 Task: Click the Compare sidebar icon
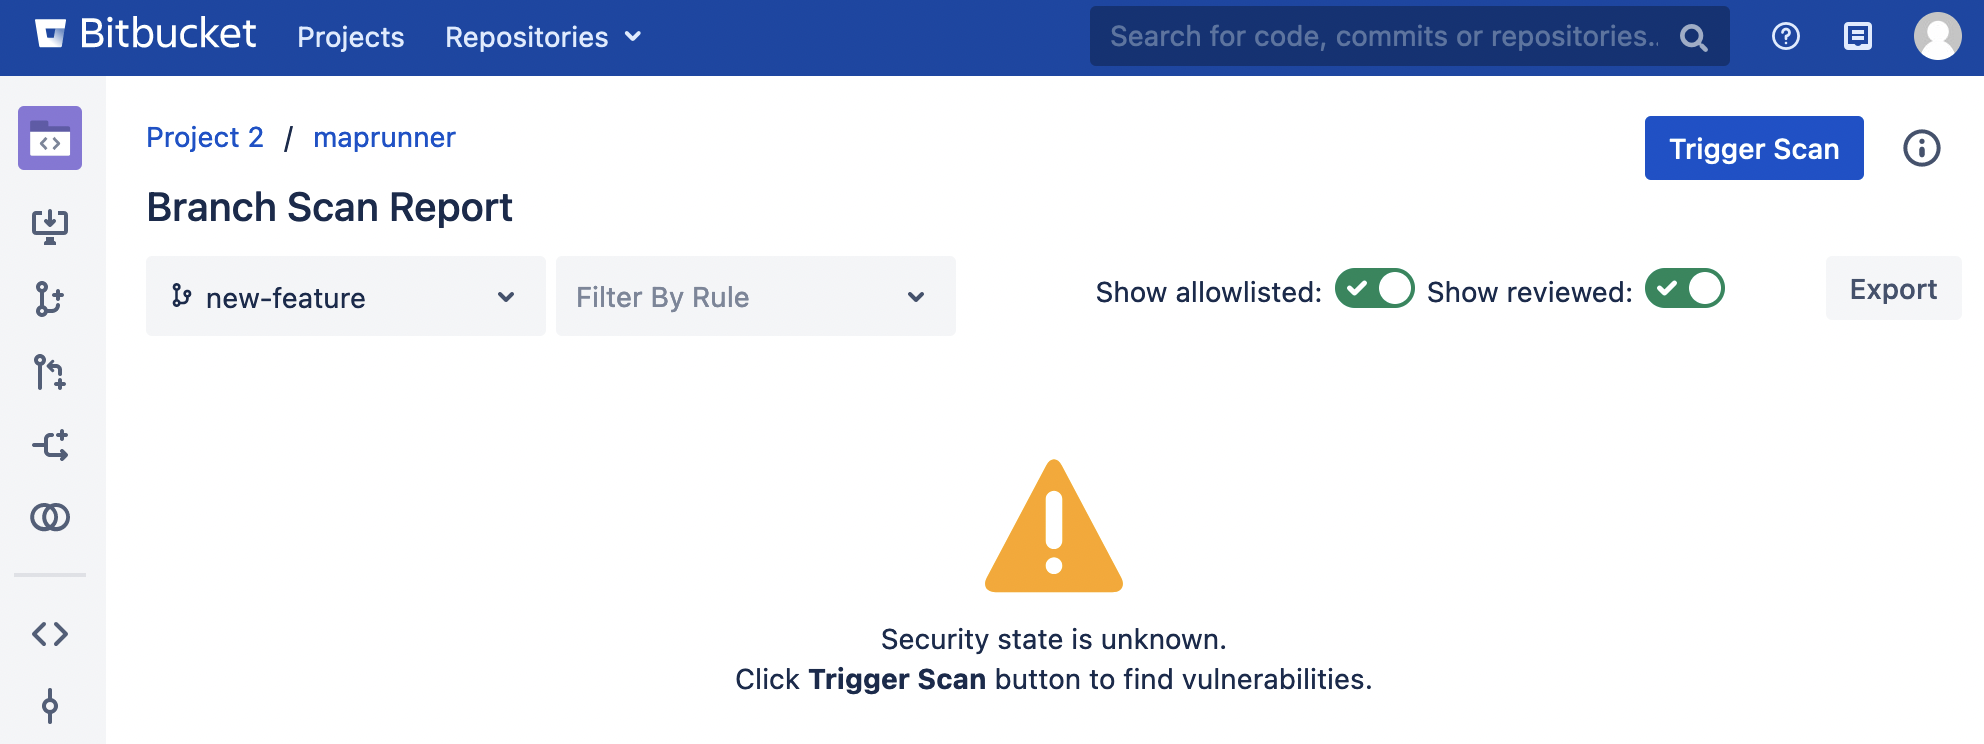[x=50, y=517]
